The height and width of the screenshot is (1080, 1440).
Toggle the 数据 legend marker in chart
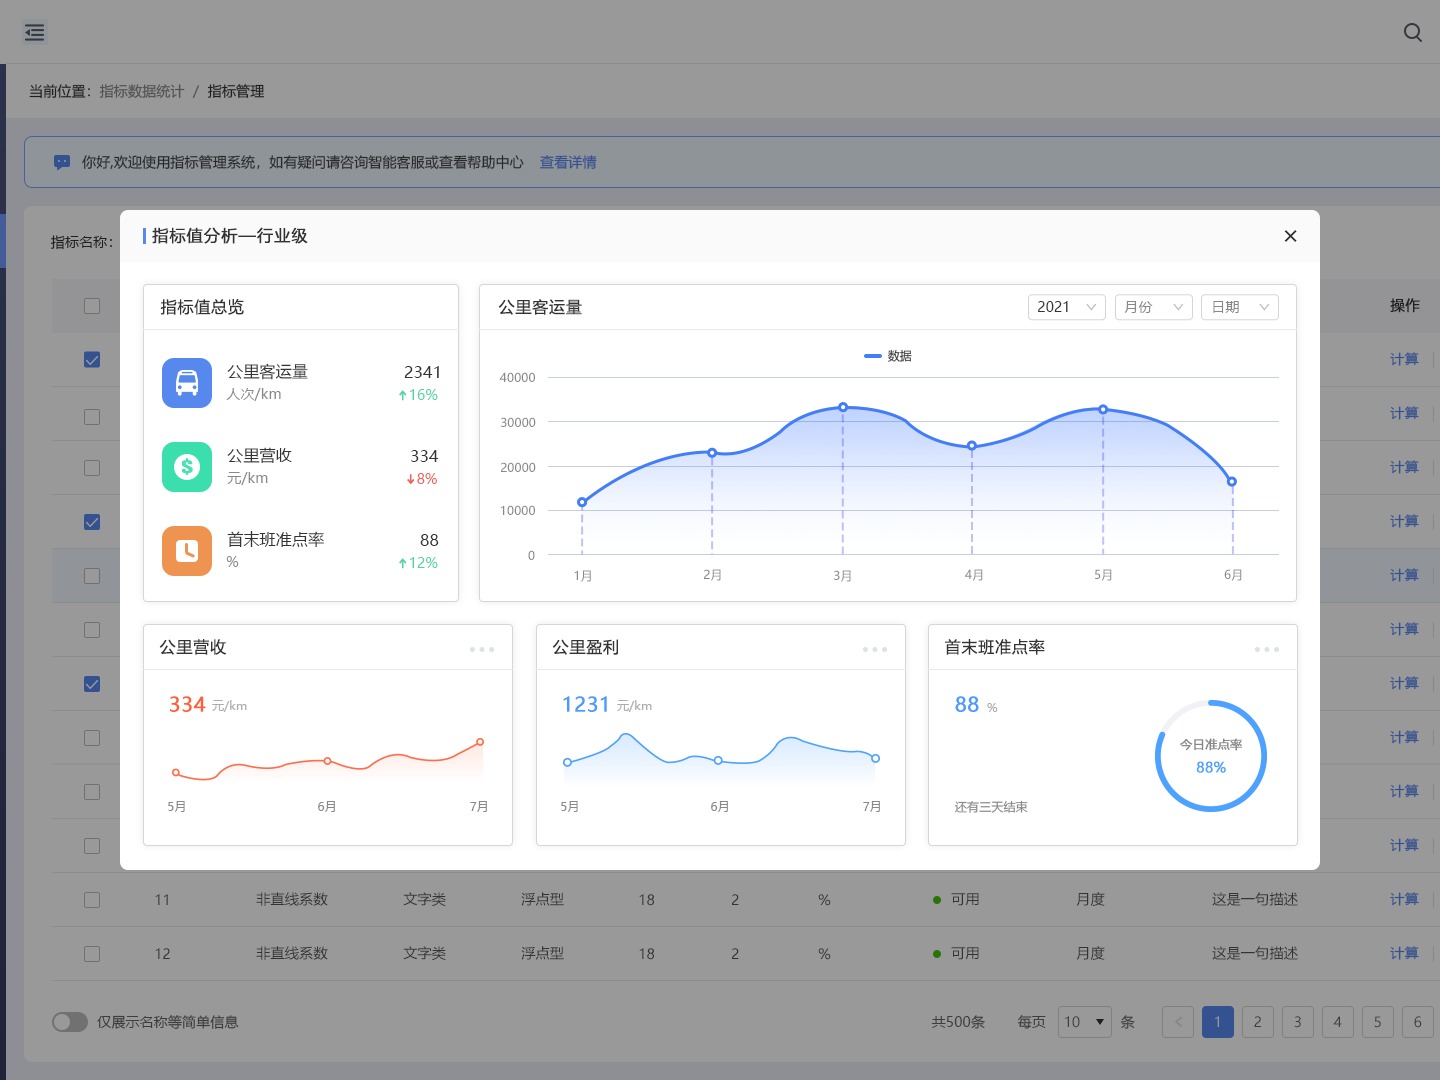tap(873, 356)
